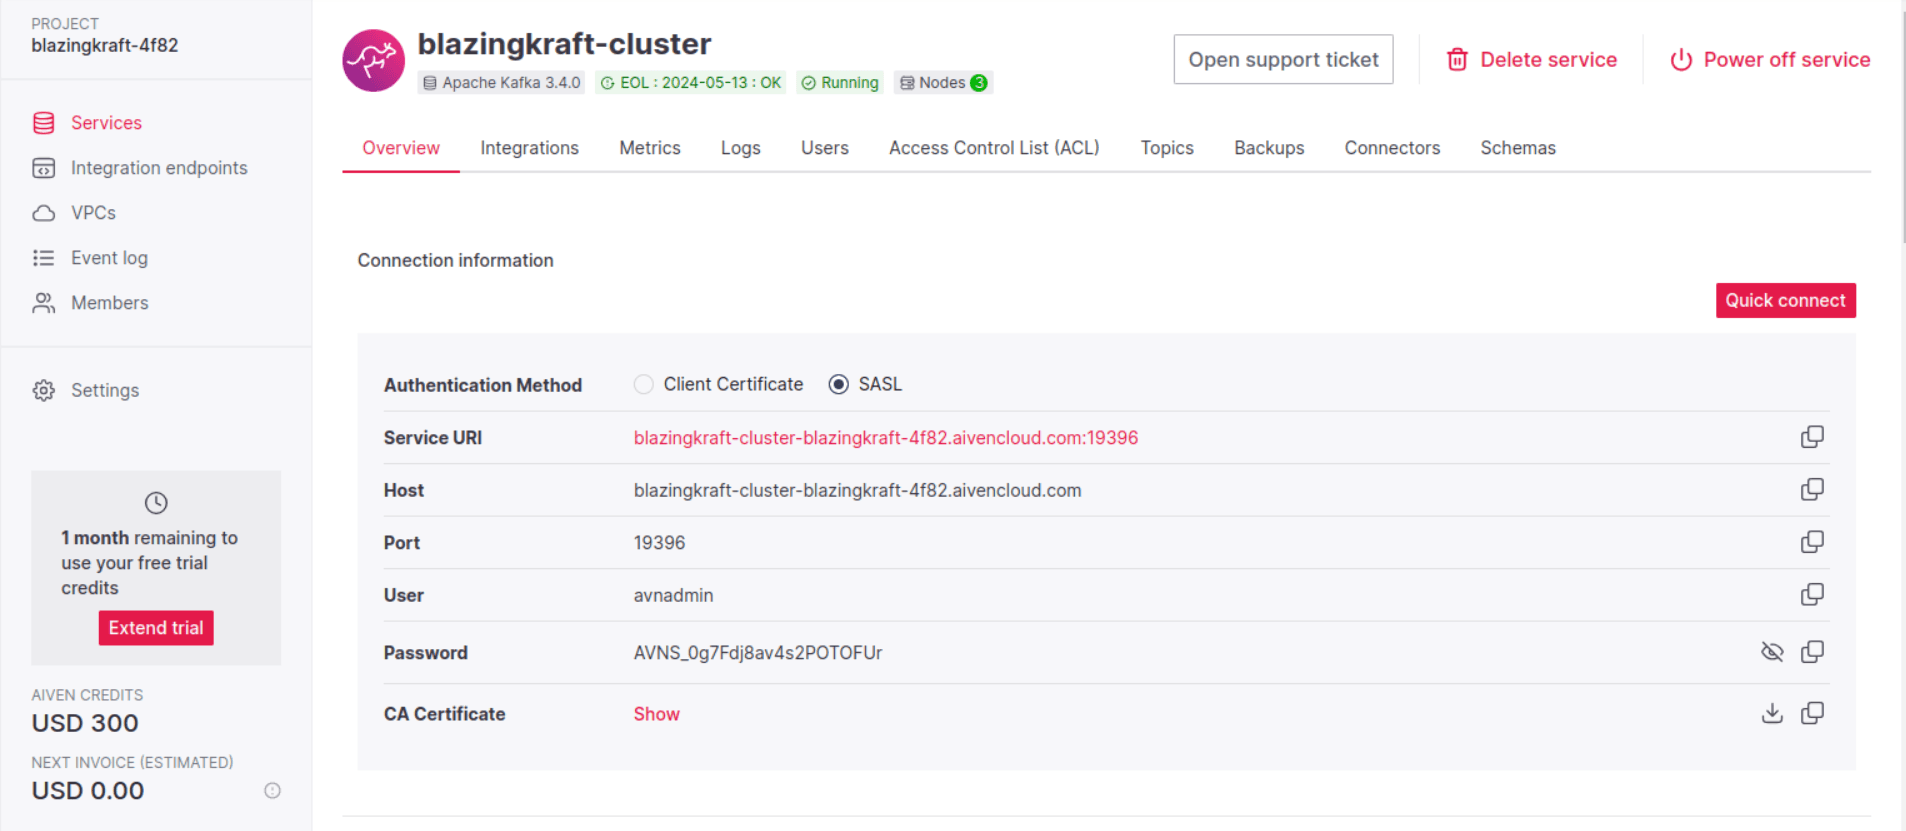The width and height of the screenshot is (1906, 831).
Task: Click Delete service button
Action: tap(1531, 60)
